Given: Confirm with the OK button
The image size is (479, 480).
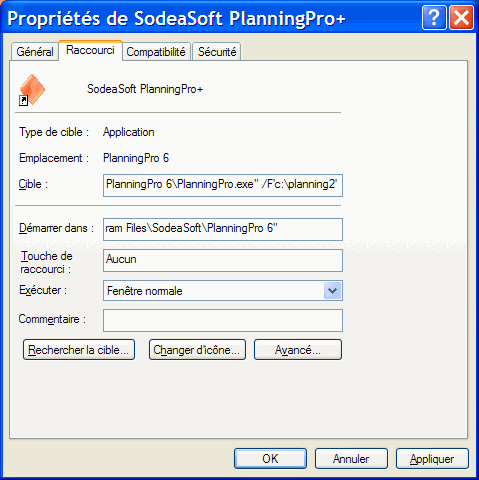Looking at the screenshot, I should click(x=270, y=459).
